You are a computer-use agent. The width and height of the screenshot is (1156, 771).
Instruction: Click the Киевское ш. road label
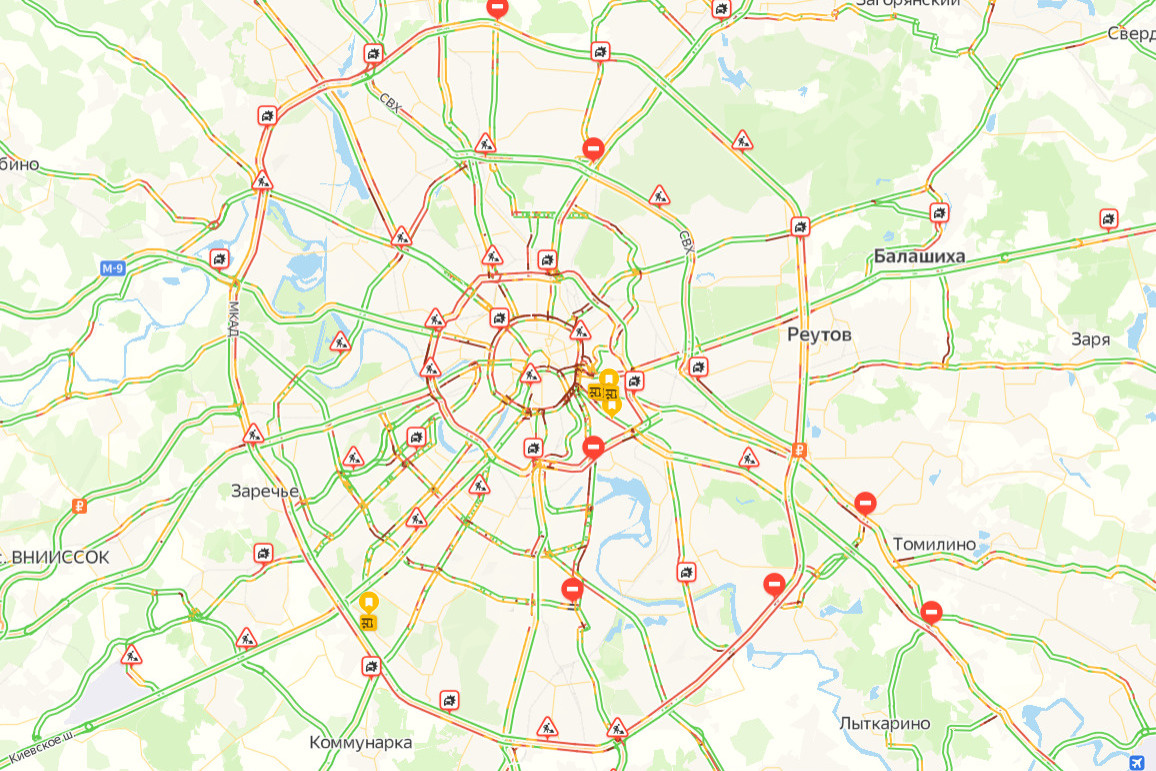tap(42, 746)
